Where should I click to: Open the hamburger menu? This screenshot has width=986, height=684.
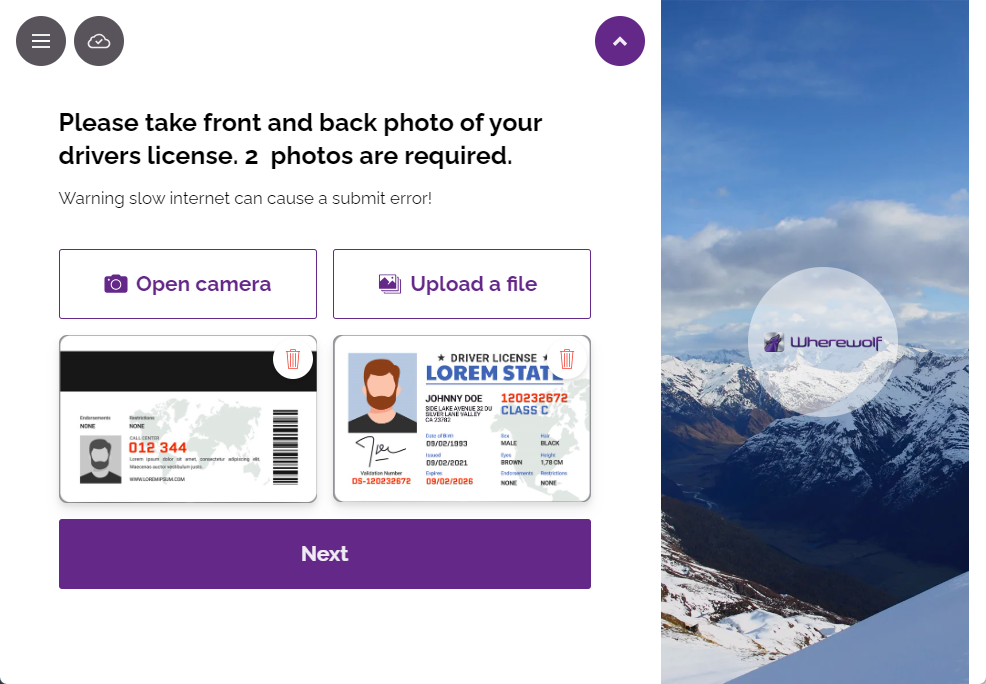click(x=41, y=41)
